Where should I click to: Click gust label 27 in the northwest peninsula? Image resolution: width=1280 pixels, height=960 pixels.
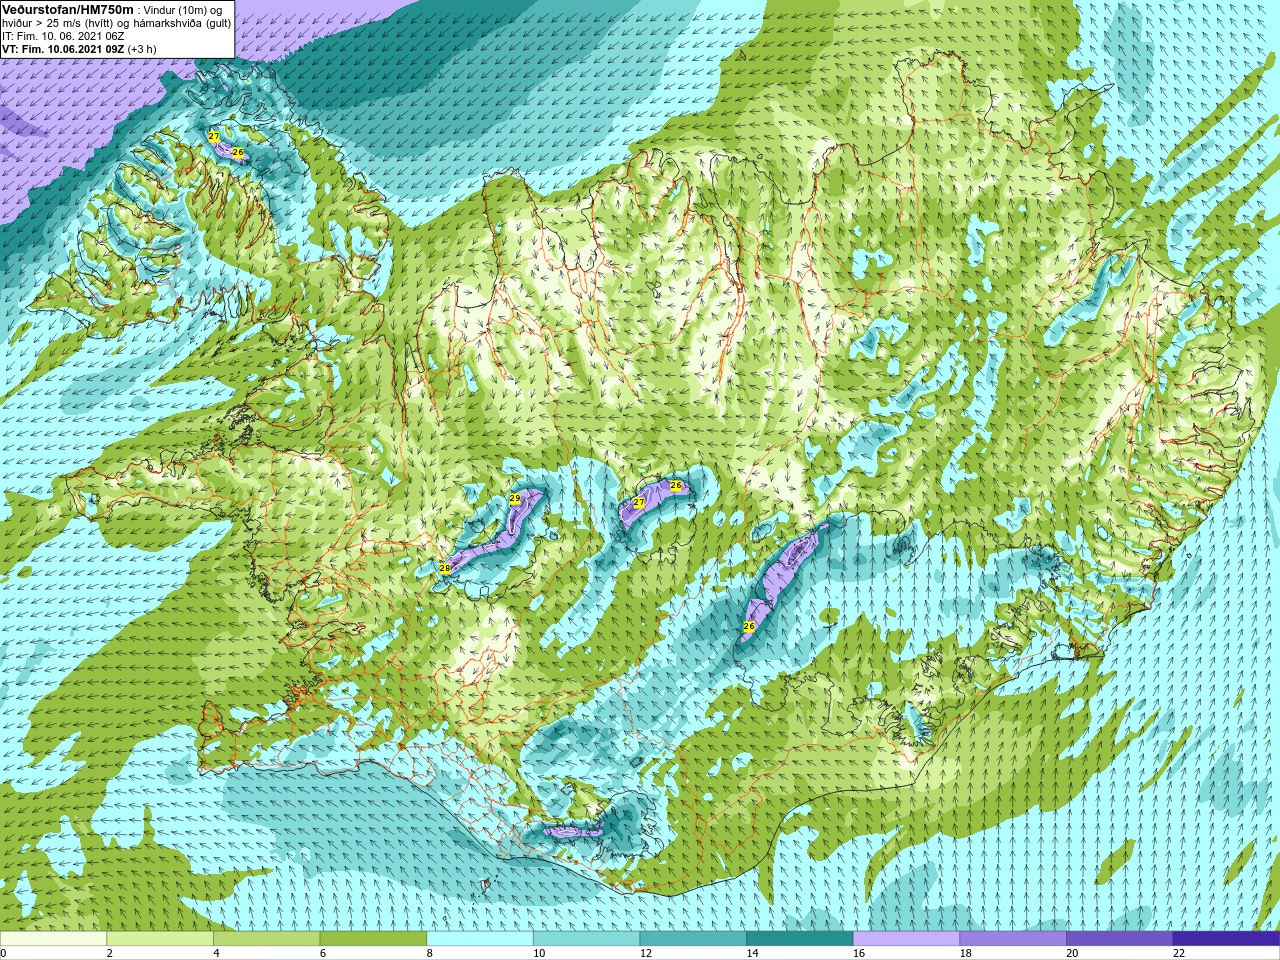214,136
